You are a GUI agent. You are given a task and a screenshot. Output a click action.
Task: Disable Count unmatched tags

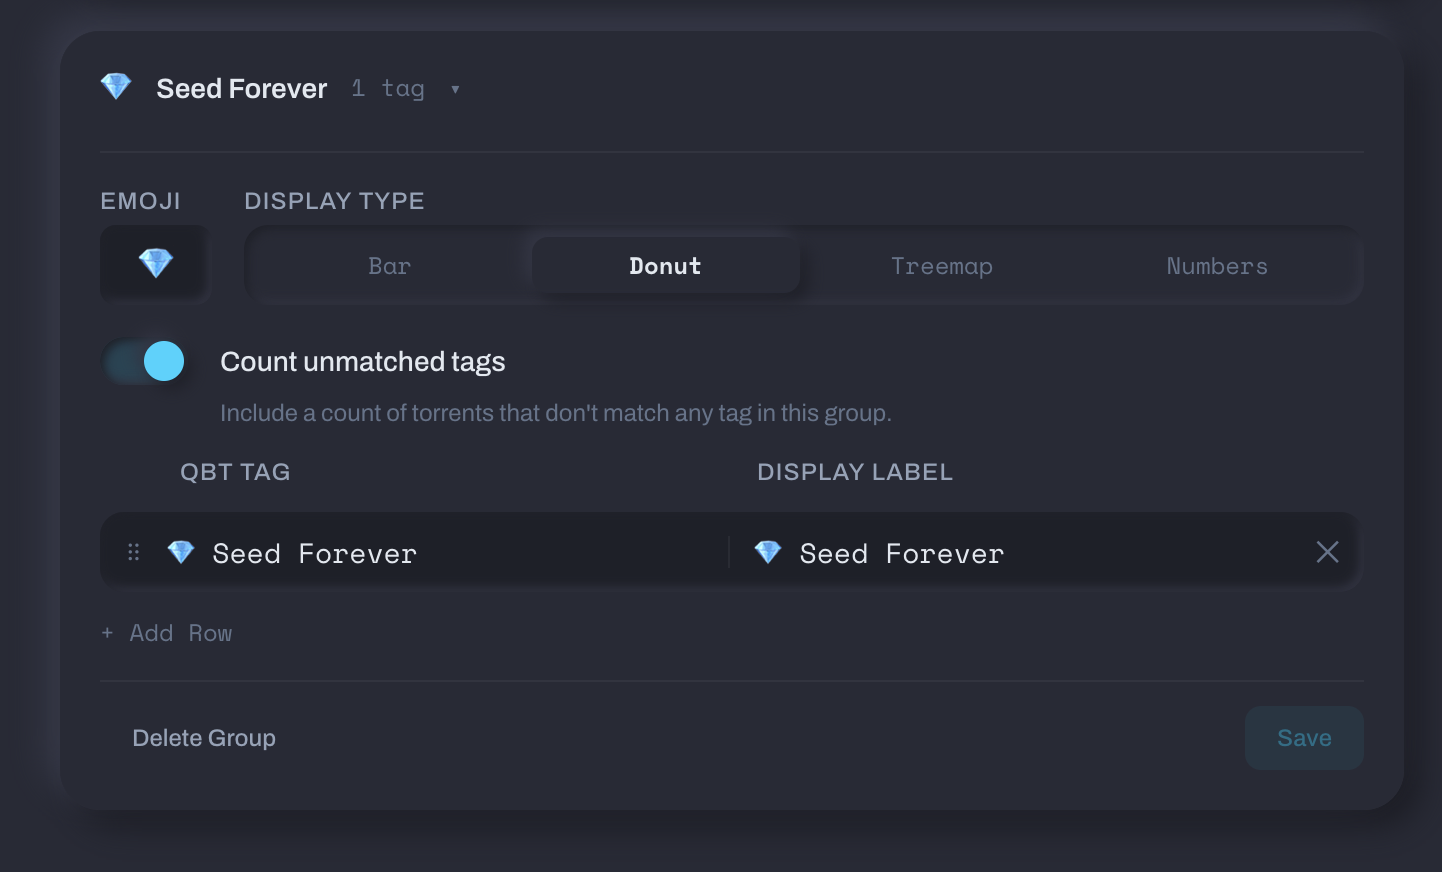[143, 361]
